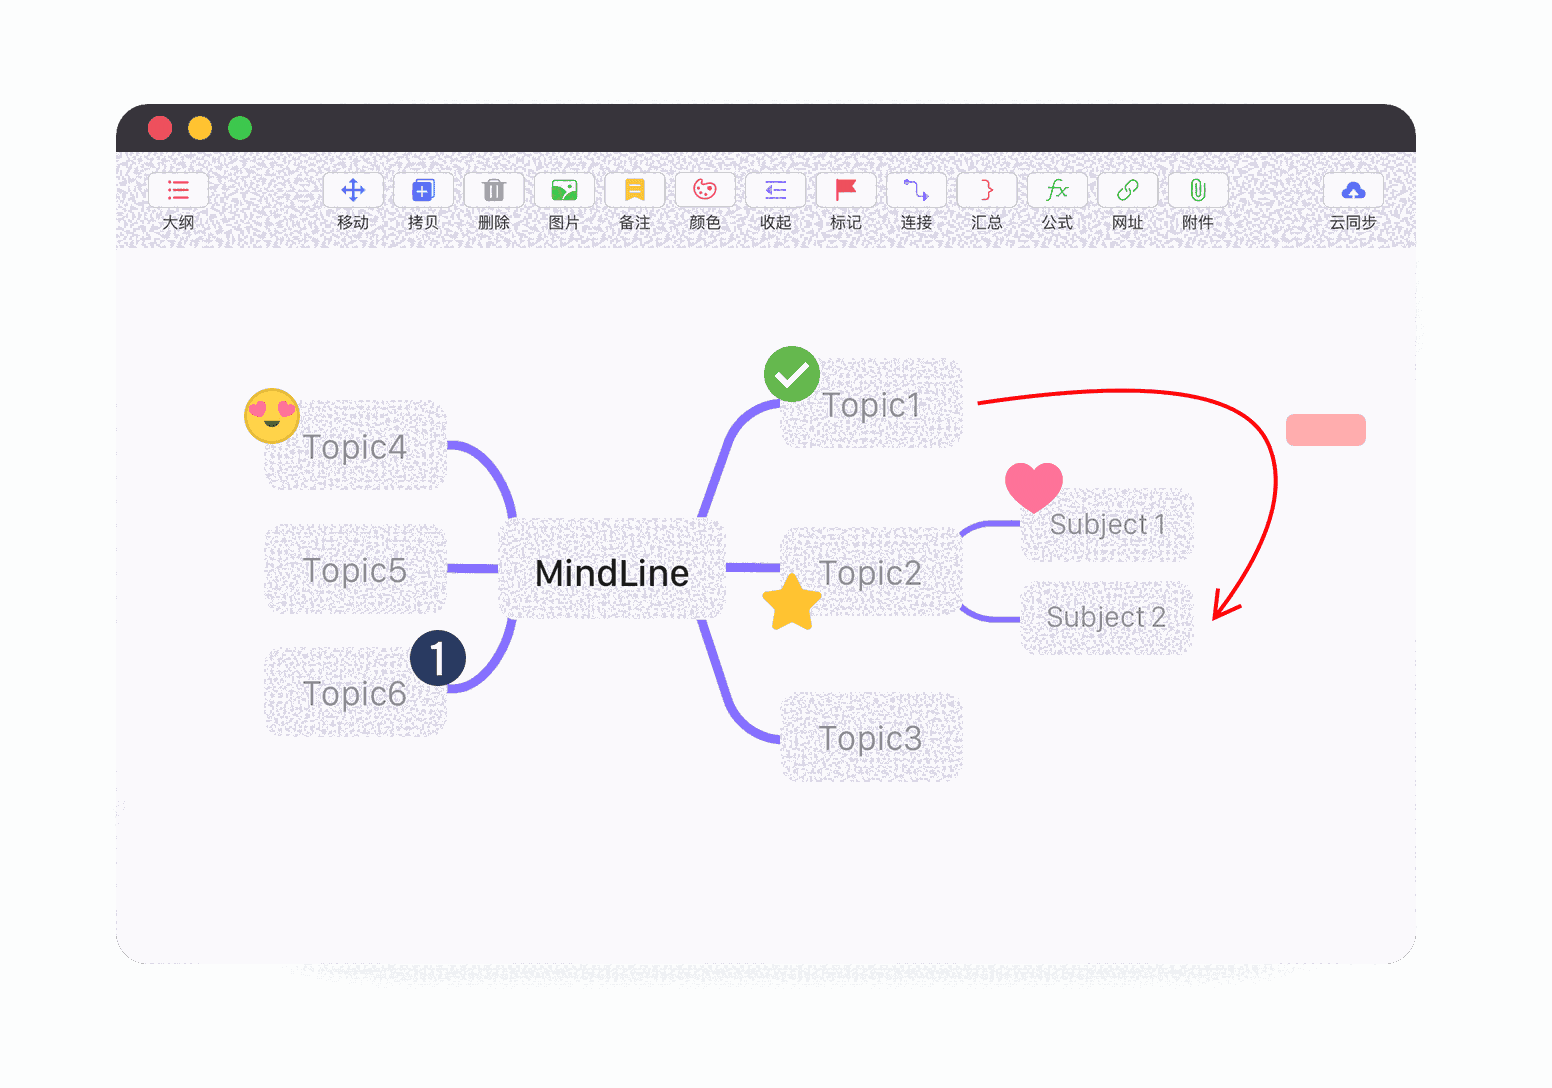Open the 大纲 outline view

click(x=178, y=190)
